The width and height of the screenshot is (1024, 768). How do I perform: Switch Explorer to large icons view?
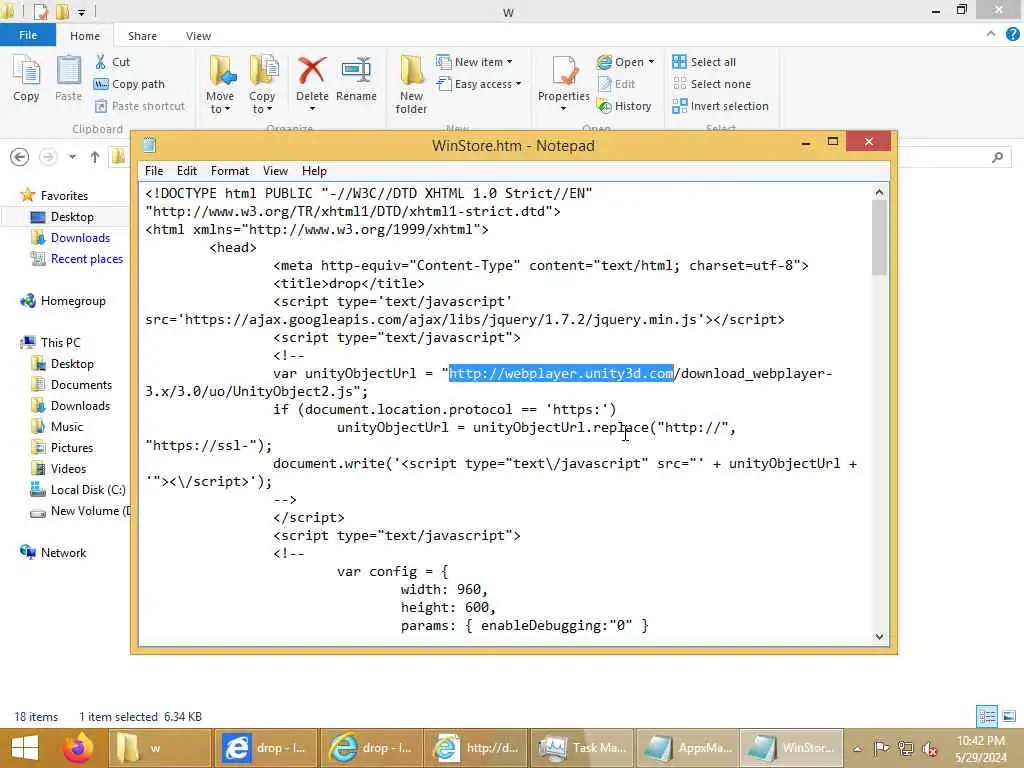coord(1009,716)
